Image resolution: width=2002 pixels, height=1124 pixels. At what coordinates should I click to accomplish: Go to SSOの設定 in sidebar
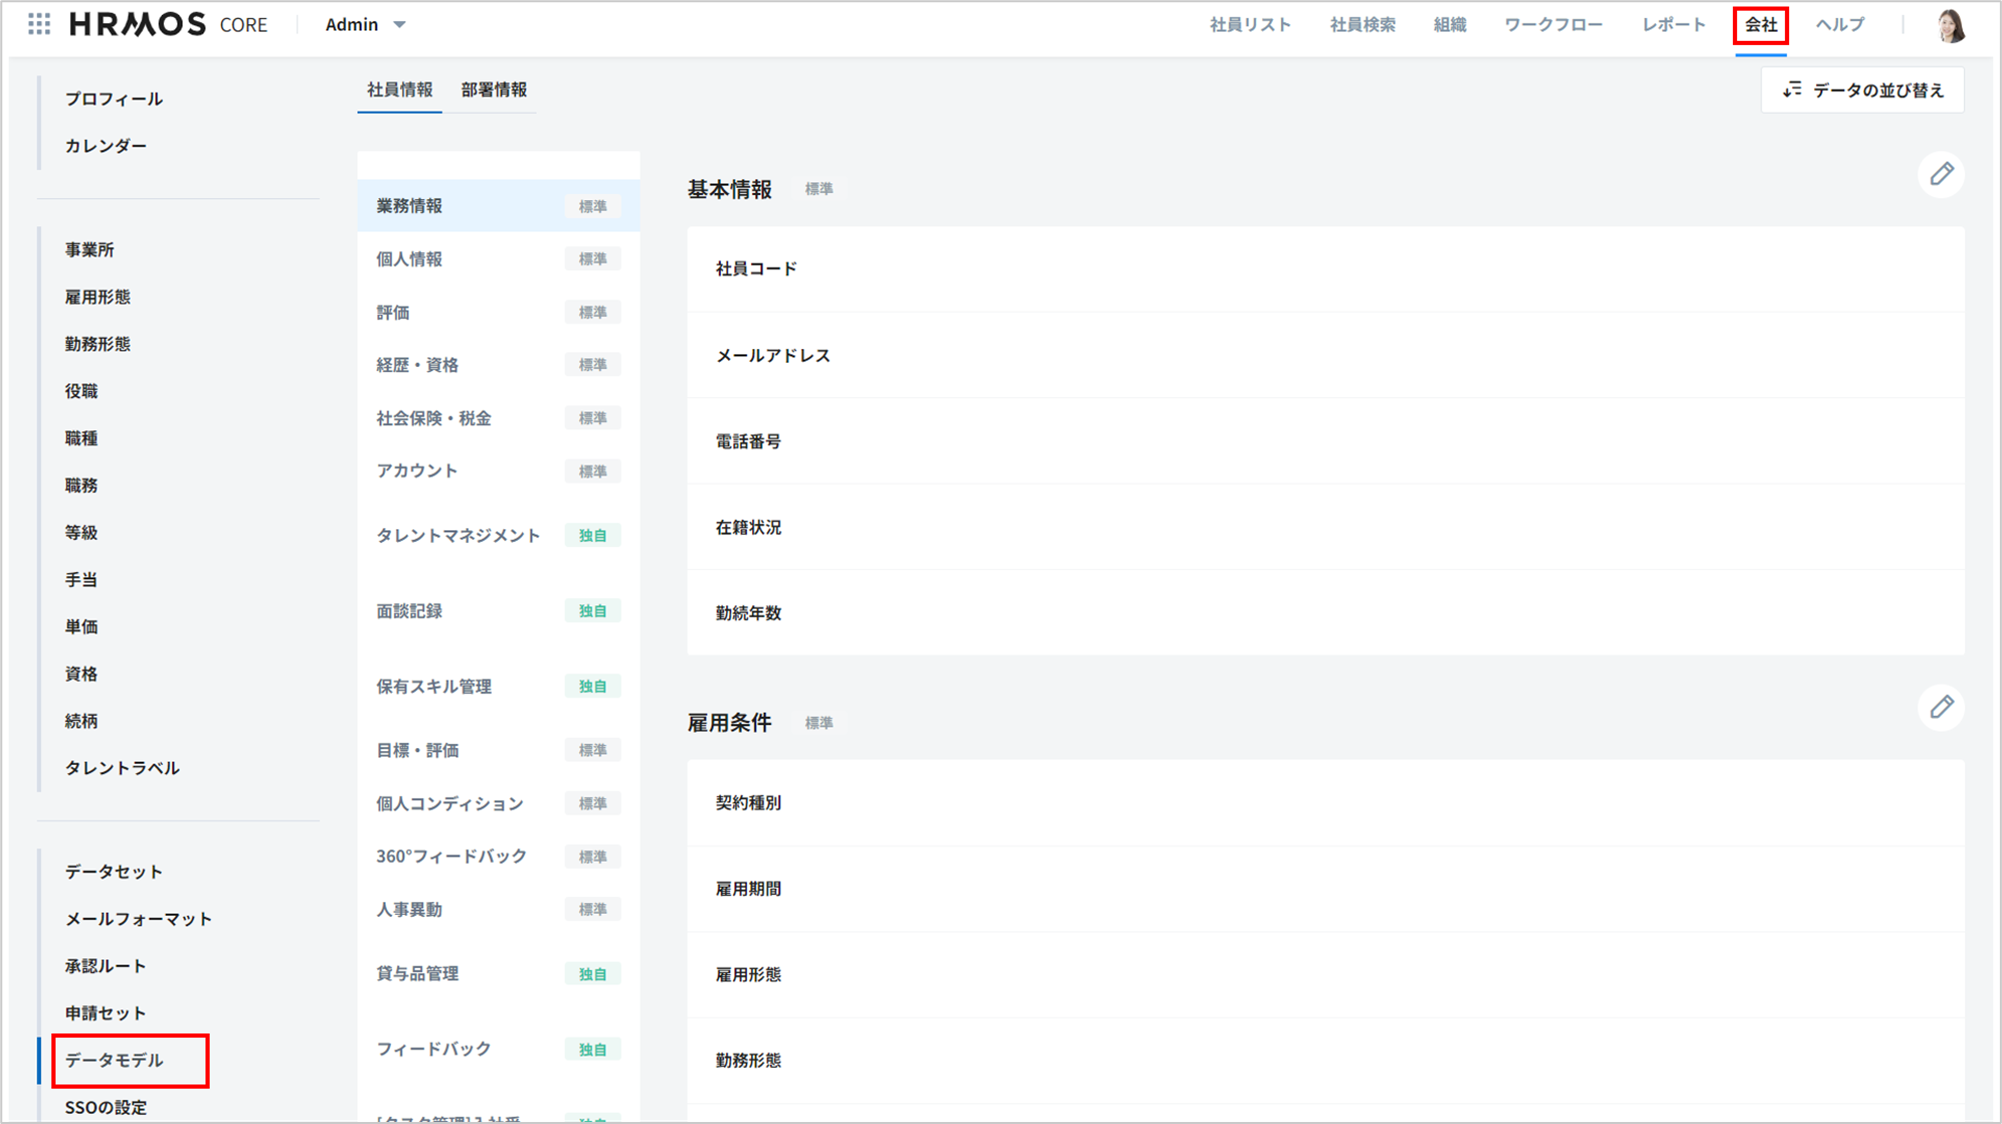tap(106, 1107)
